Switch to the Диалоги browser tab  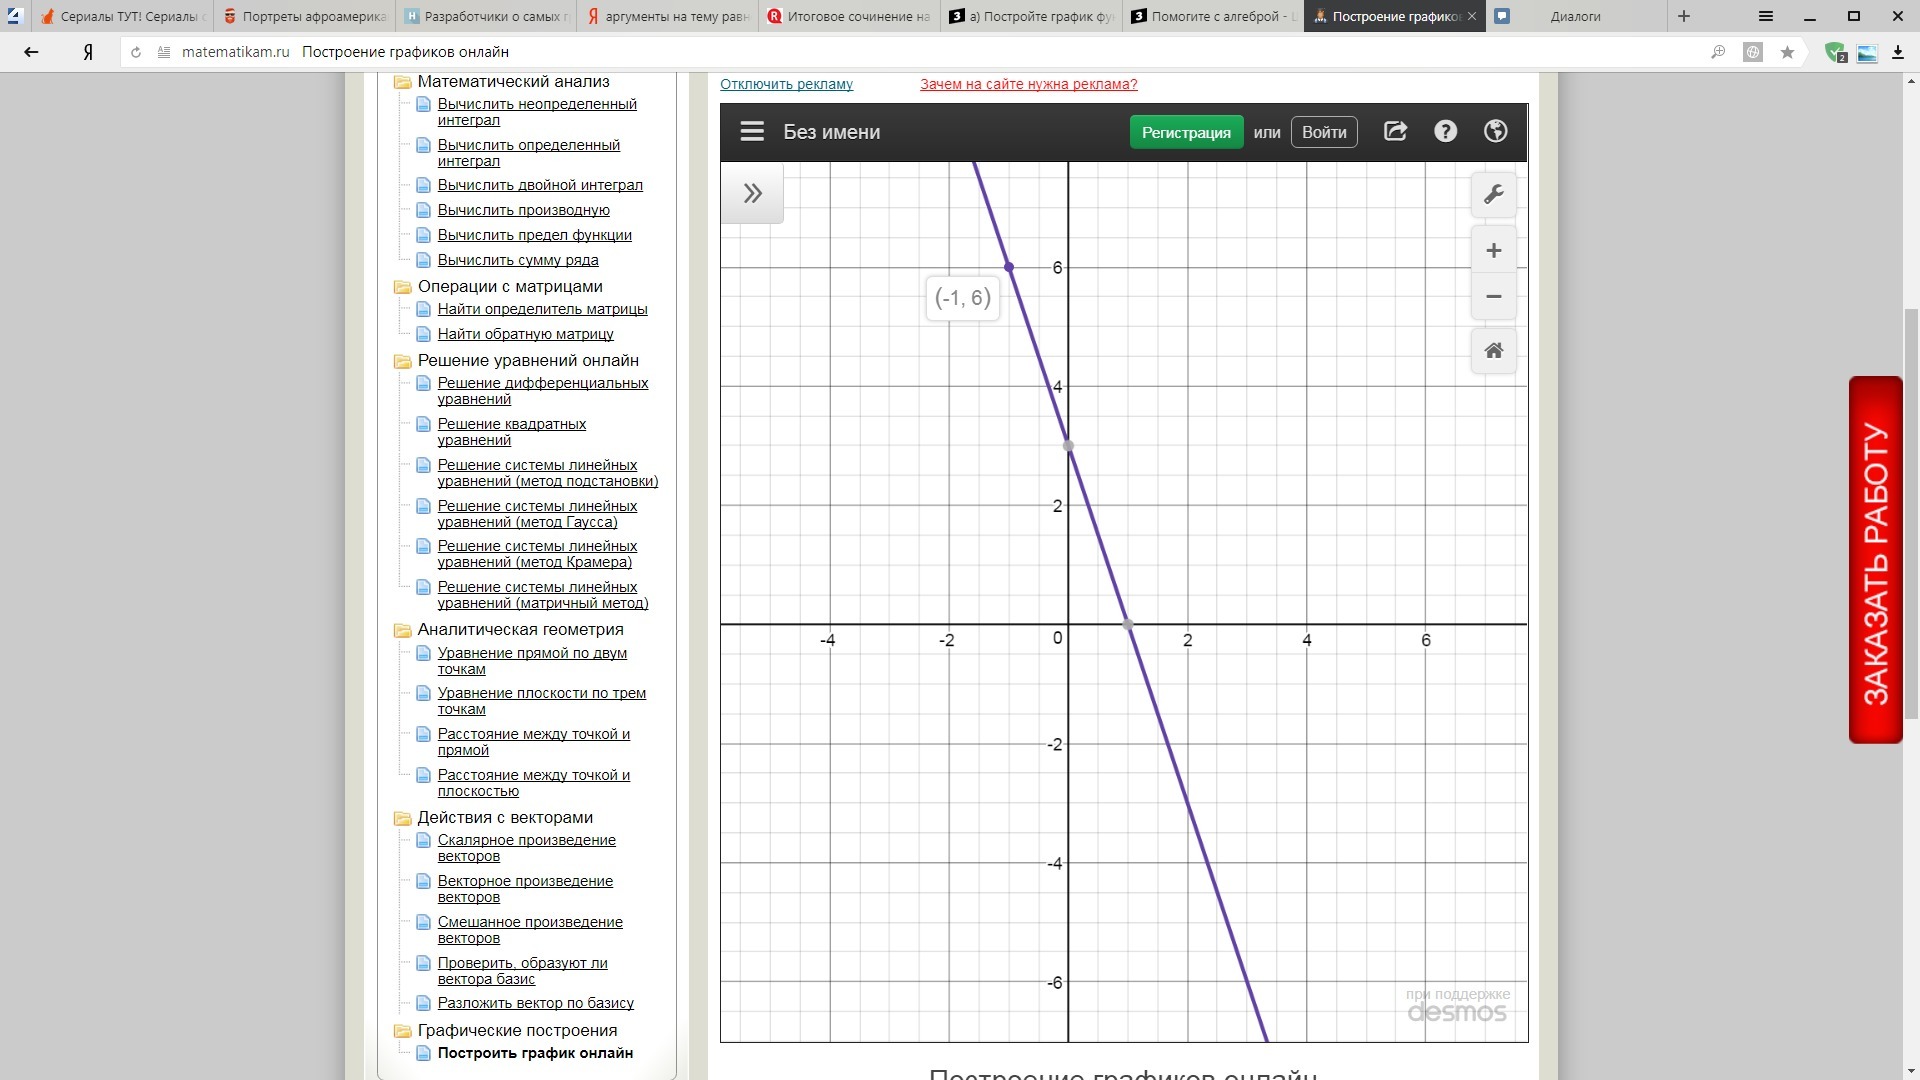[1574, 16]
